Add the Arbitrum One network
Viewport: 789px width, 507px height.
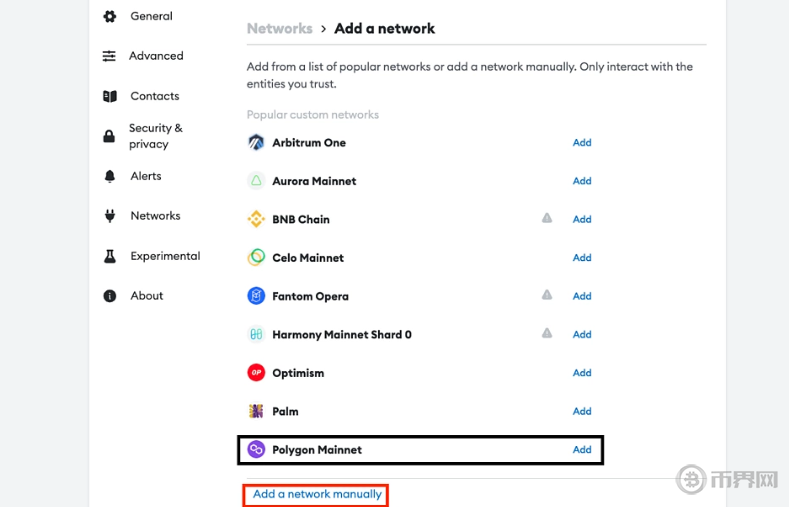[x=582, y=142]
